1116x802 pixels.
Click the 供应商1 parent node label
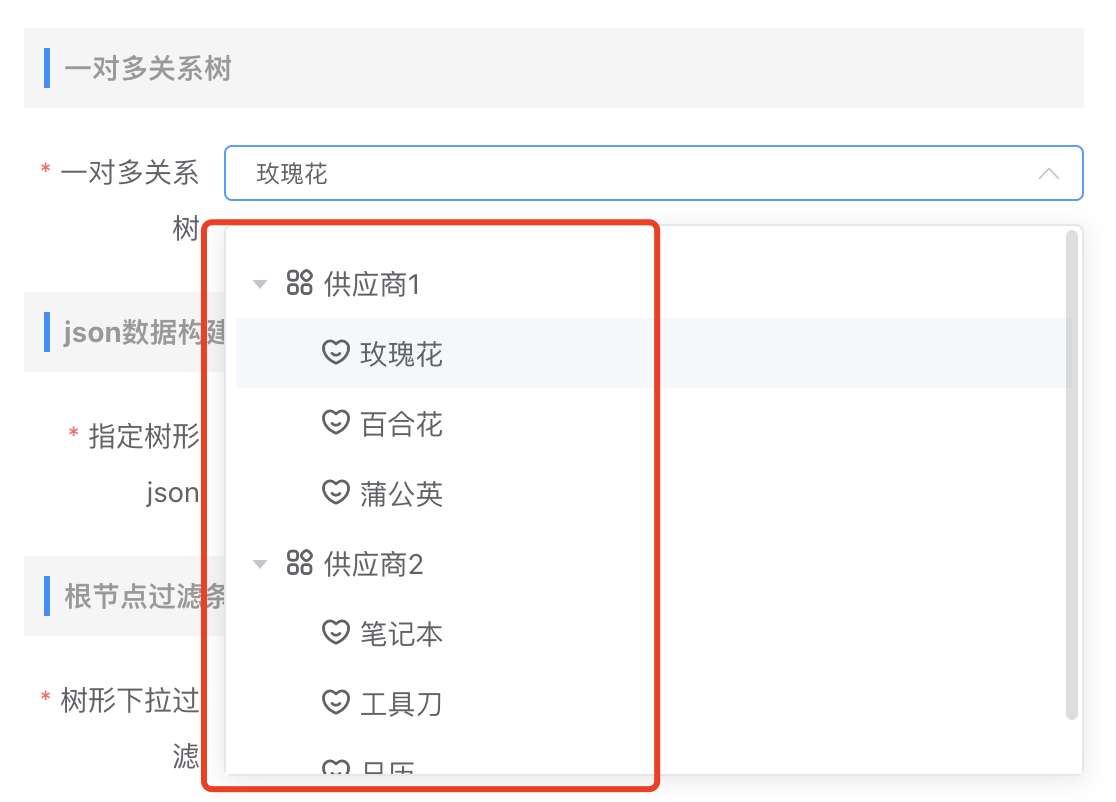pos(372,285)
